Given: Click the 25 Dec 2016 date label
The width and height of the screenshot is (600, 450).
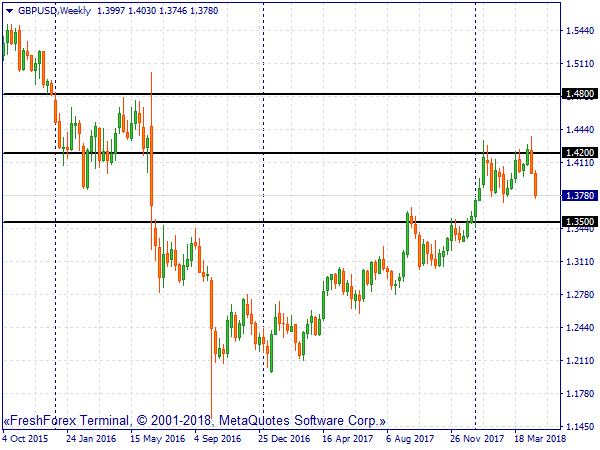Looking at the screenshot, I should click(284, 439).
